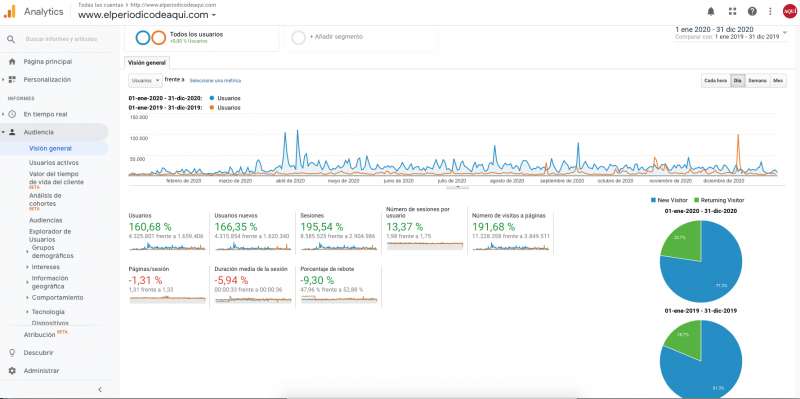Viewport: 800px width, 399px height.
Task: Click the person icon beside Audiencia
Action: [12, 132]
